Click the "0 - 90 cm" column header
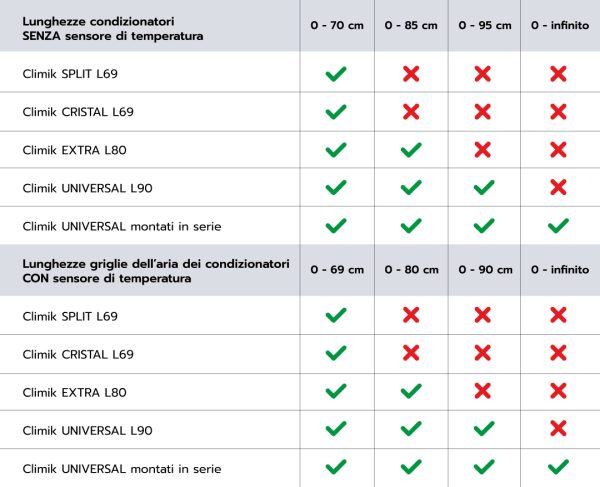600x487 pixels. [x=484, y=270]
